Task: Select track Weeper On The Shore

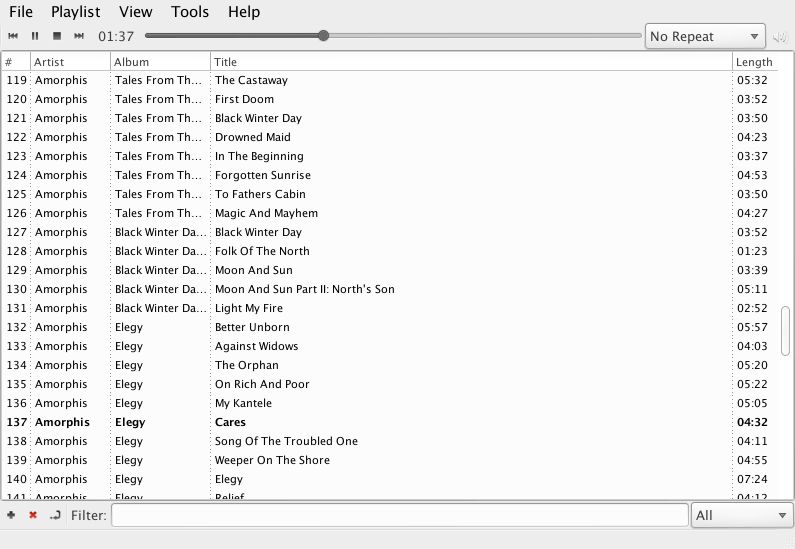Action: click(390, 460)
